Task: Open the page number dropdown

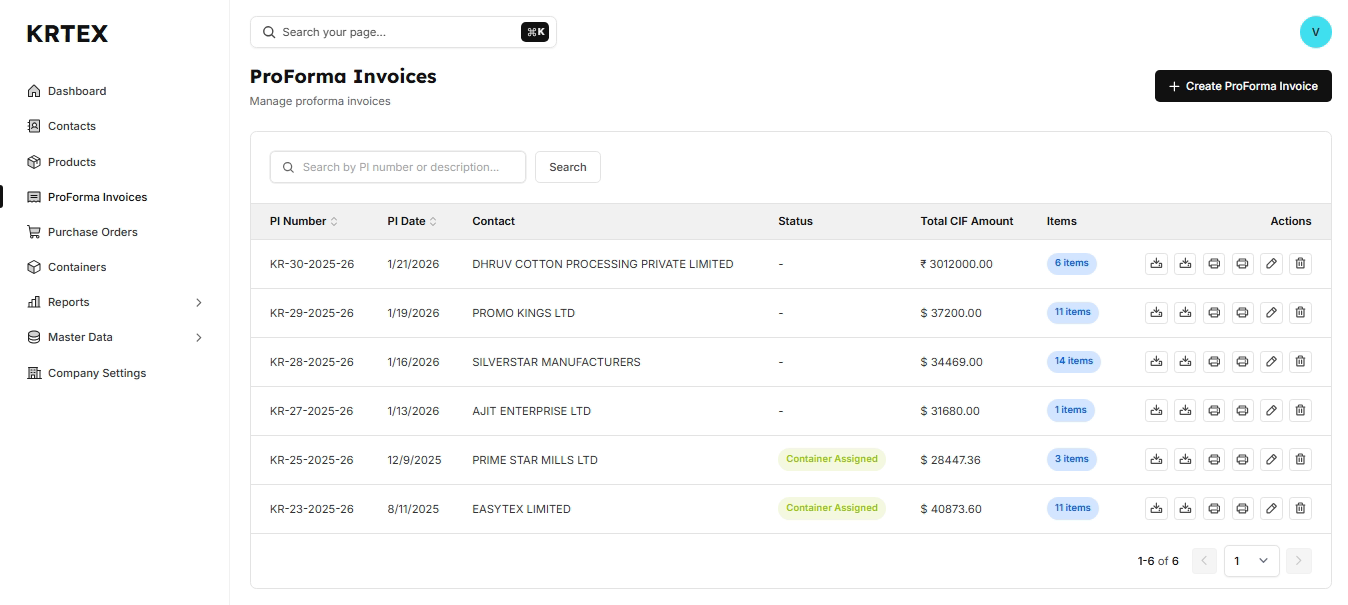Action: [x=1251, y=561]
